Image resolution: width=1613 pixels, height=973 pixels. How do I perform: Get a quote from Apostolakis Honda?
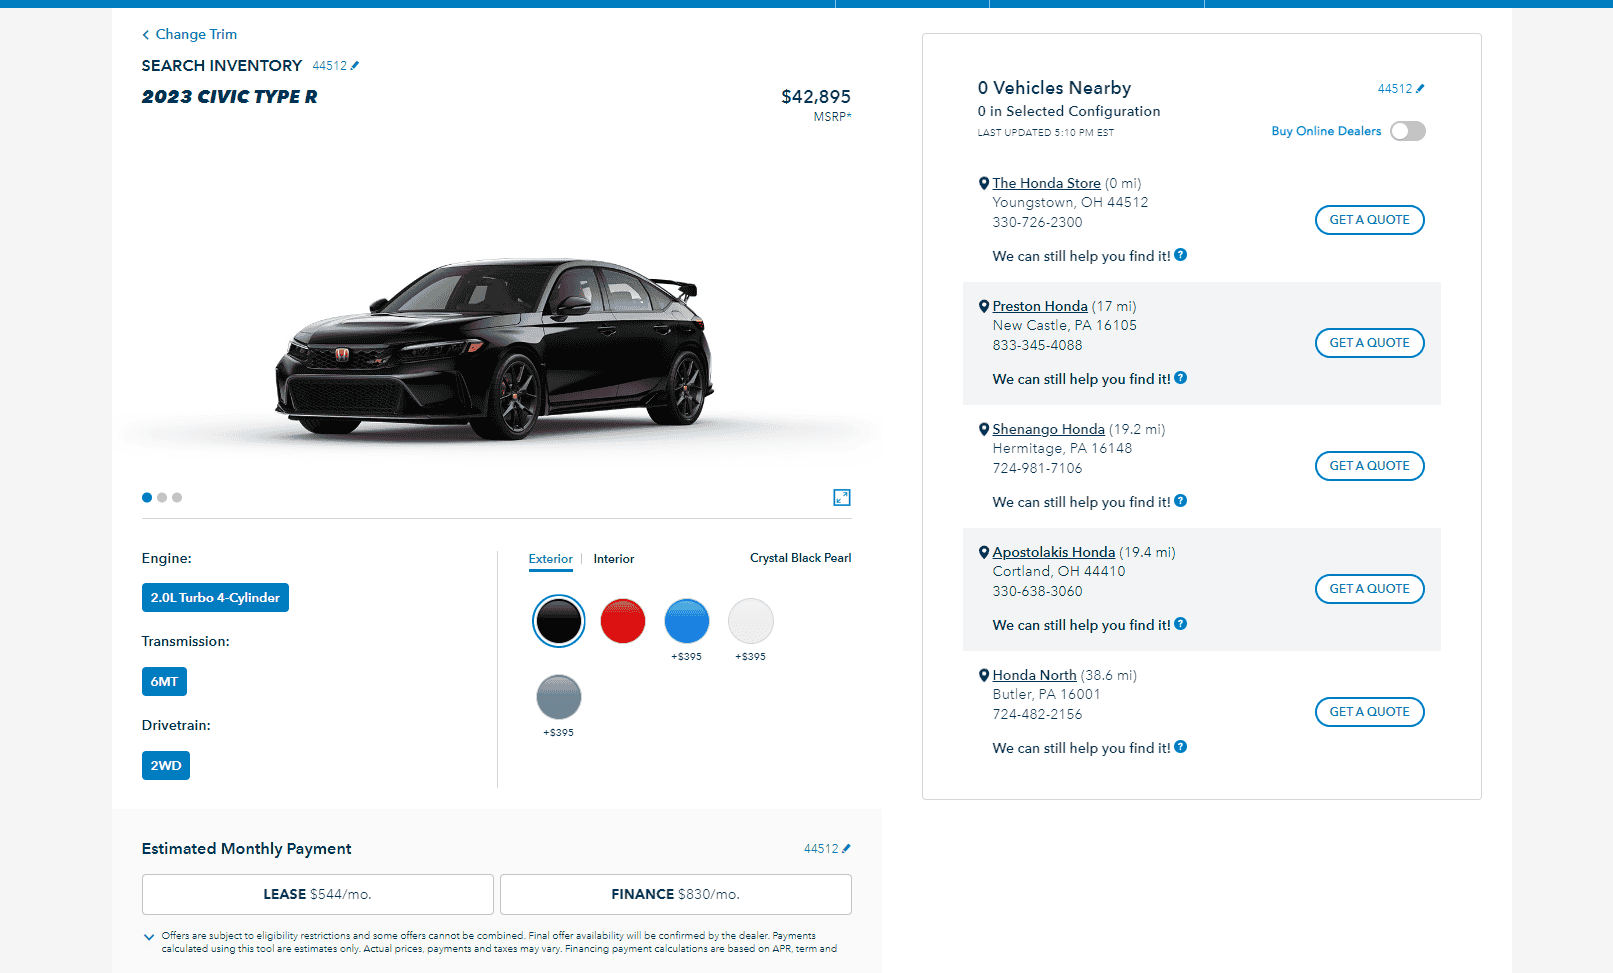click(x=1369, y=589)
